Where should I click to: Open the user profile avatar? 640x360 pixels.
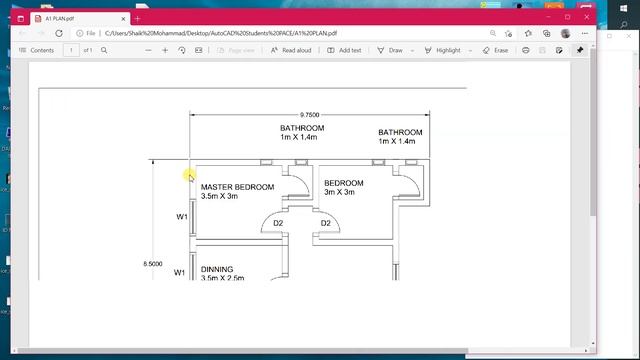click(x=565, y=33)
